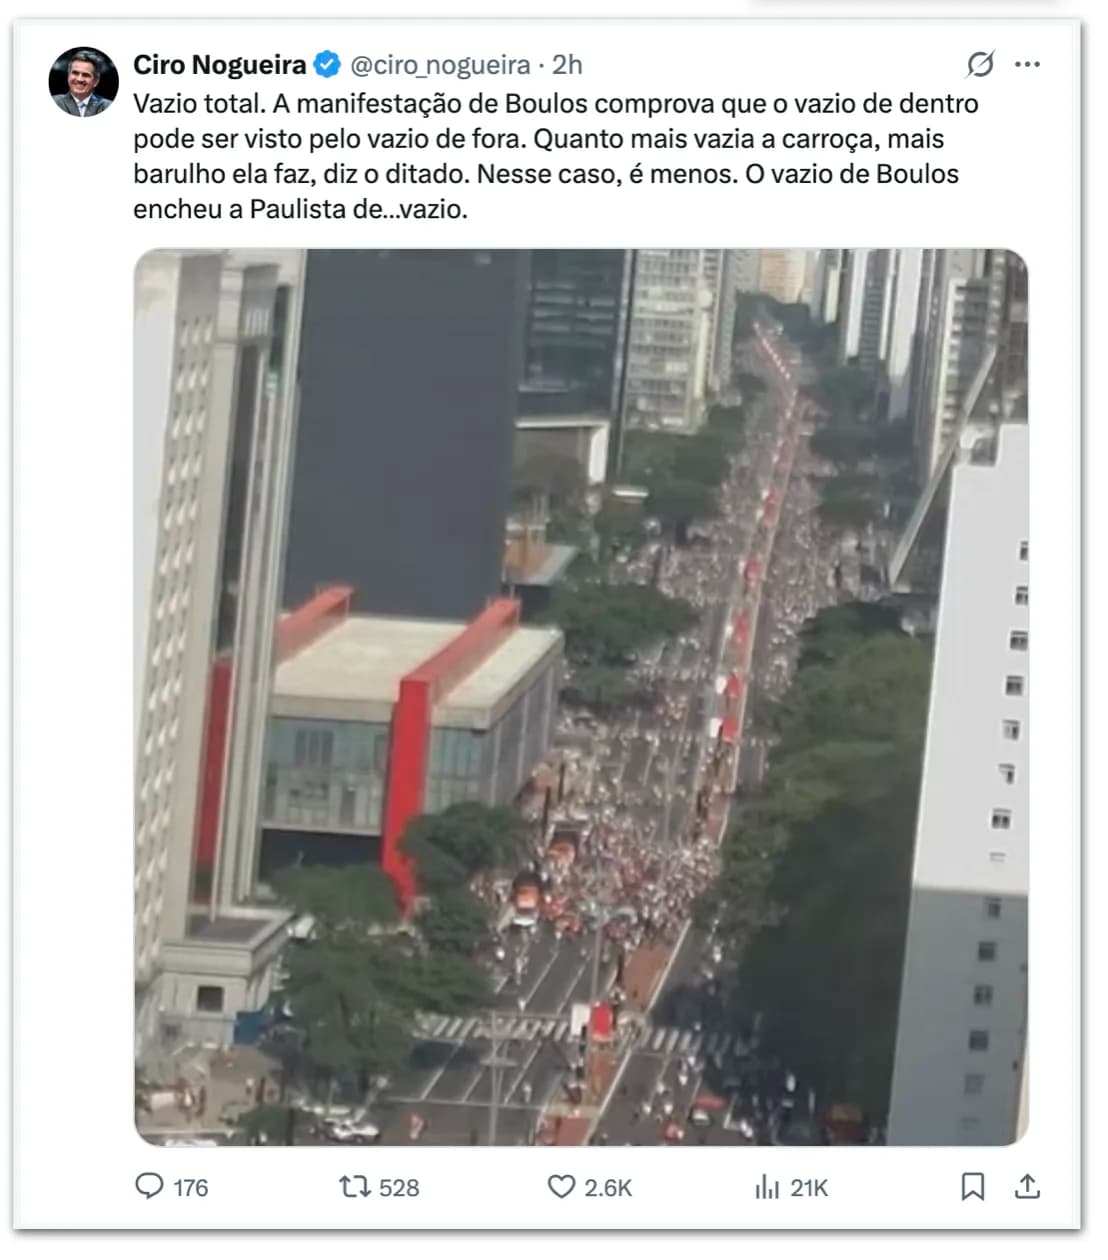
Task: Click the Ciro Nogueira display name
Action: point(220,65)
